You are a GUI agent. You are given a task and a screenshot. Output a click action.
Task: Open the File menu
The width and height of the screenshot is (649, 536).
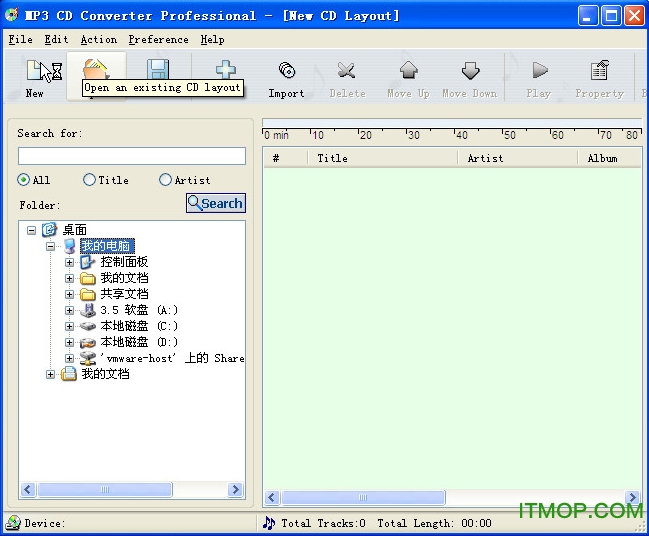tap(20, 40)
